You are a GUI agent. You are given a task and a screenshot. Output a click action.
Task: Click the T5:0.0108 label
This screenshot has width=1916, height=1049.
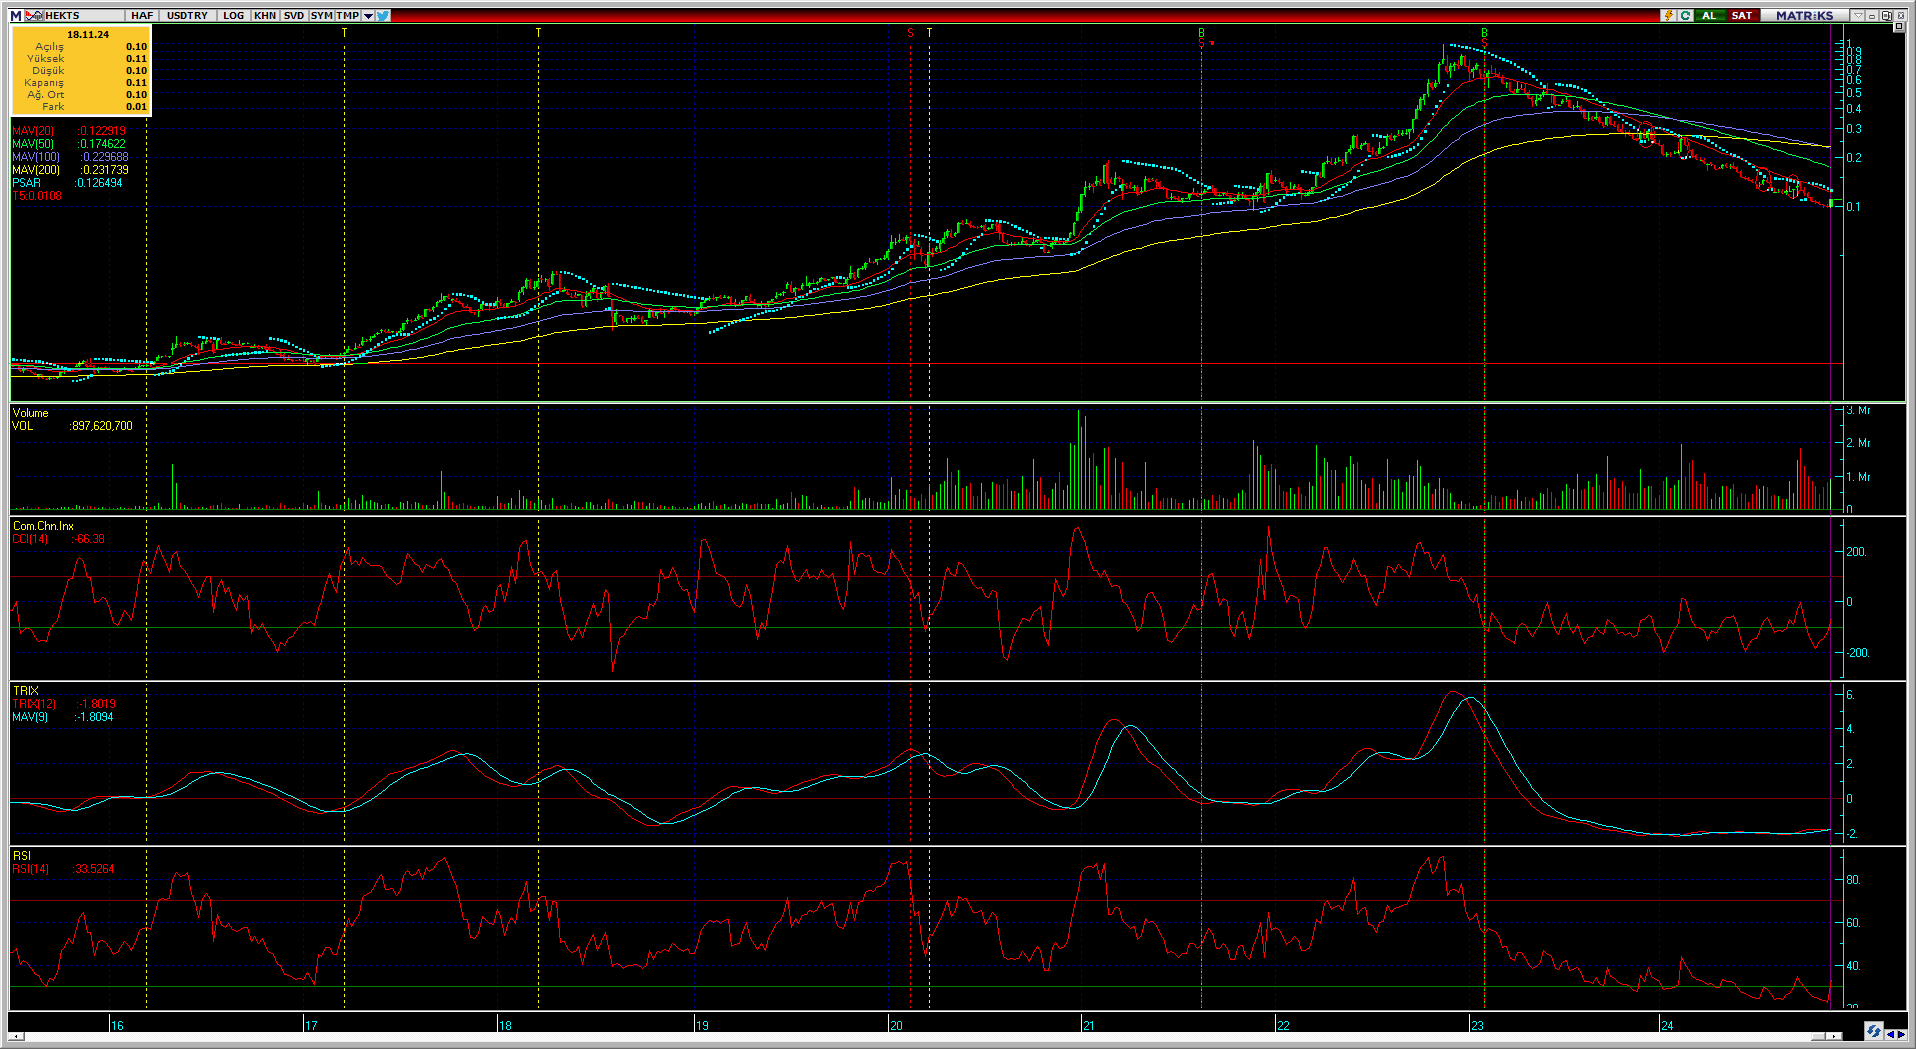(37, 196)
